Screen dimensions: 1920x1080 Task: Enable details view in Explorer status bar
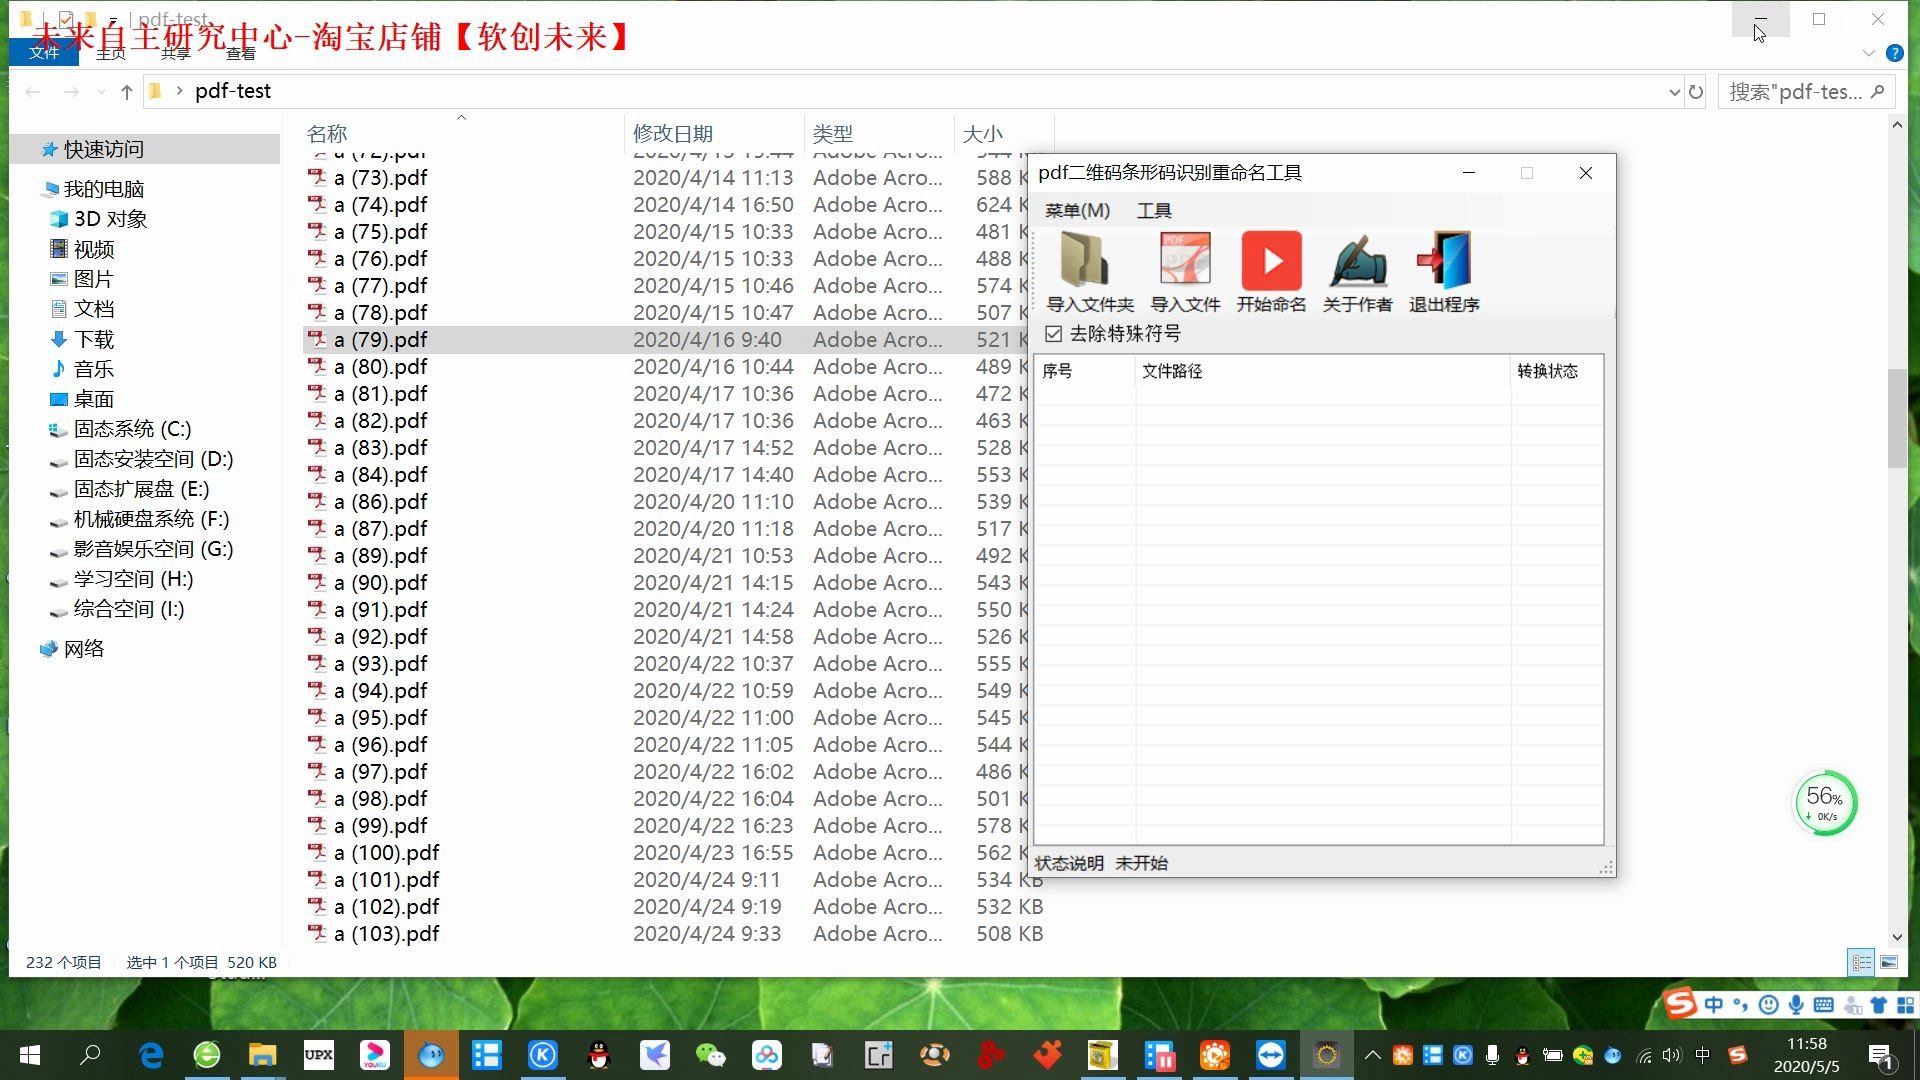coord(1861,962)
